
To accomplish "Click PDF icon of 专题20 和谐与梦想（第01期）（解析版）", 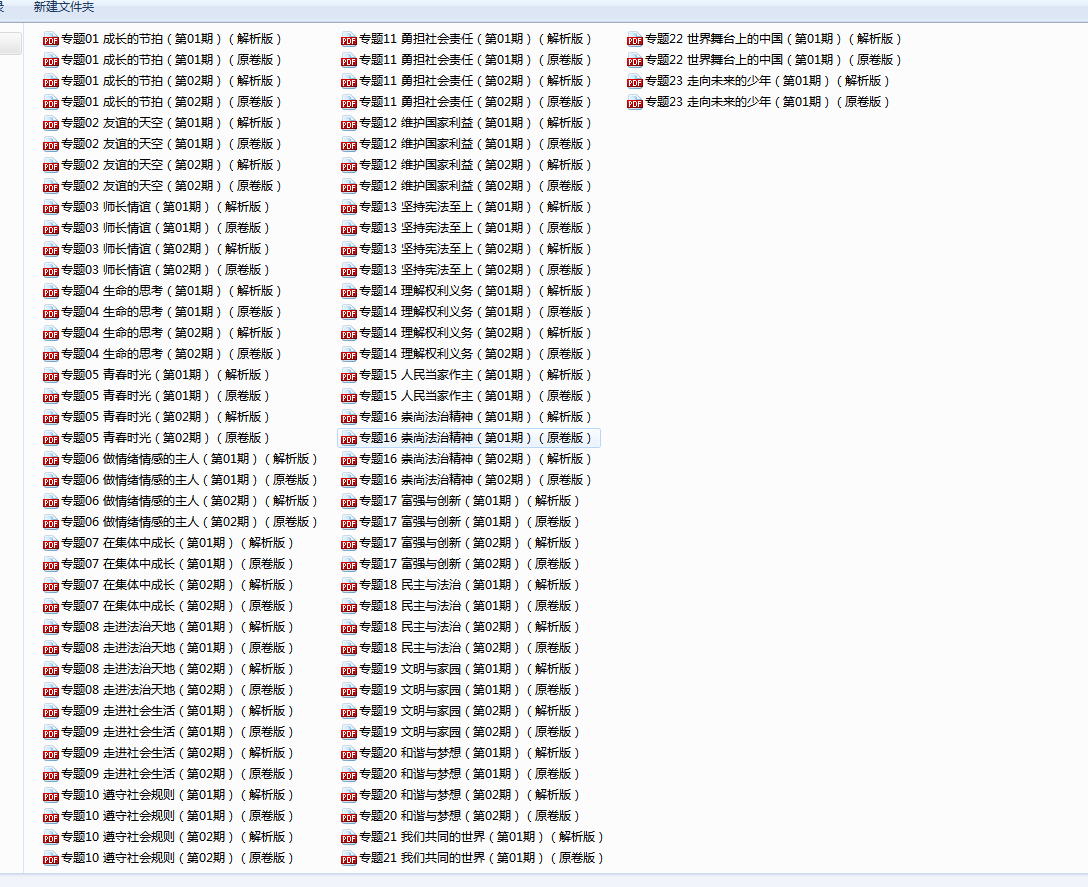I will pyautogui.click(x=349, y=754).
